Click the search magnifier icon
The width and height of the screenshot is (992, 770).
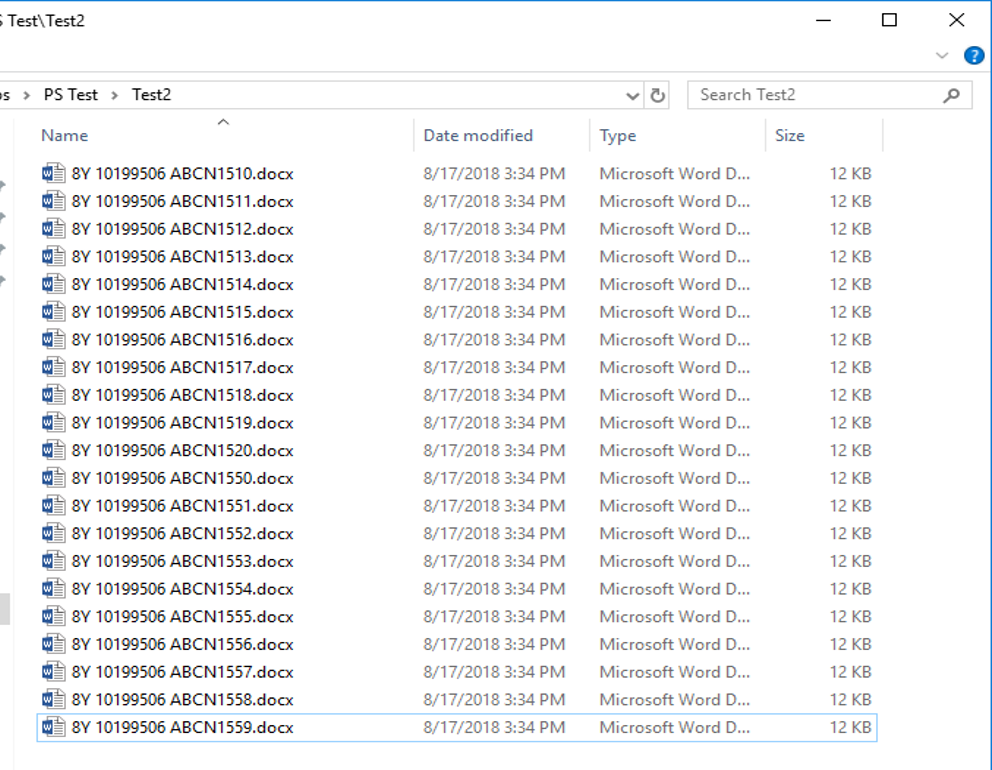tap(953, 93)
